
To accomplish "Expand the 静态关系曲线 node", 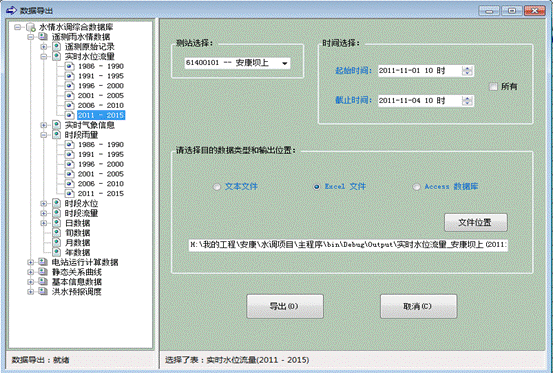I will 30,272.
